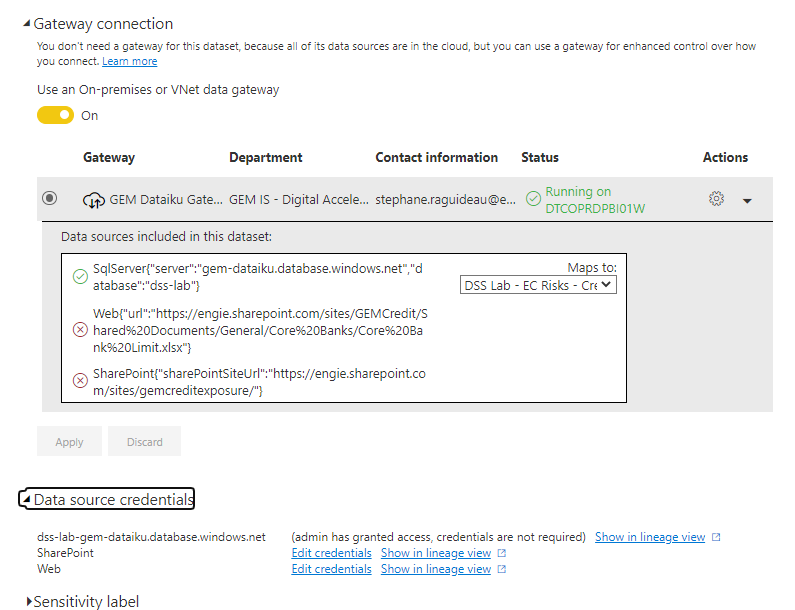Click the Department column header
Viewport: 795px width, 610px height.
[266, 158]
